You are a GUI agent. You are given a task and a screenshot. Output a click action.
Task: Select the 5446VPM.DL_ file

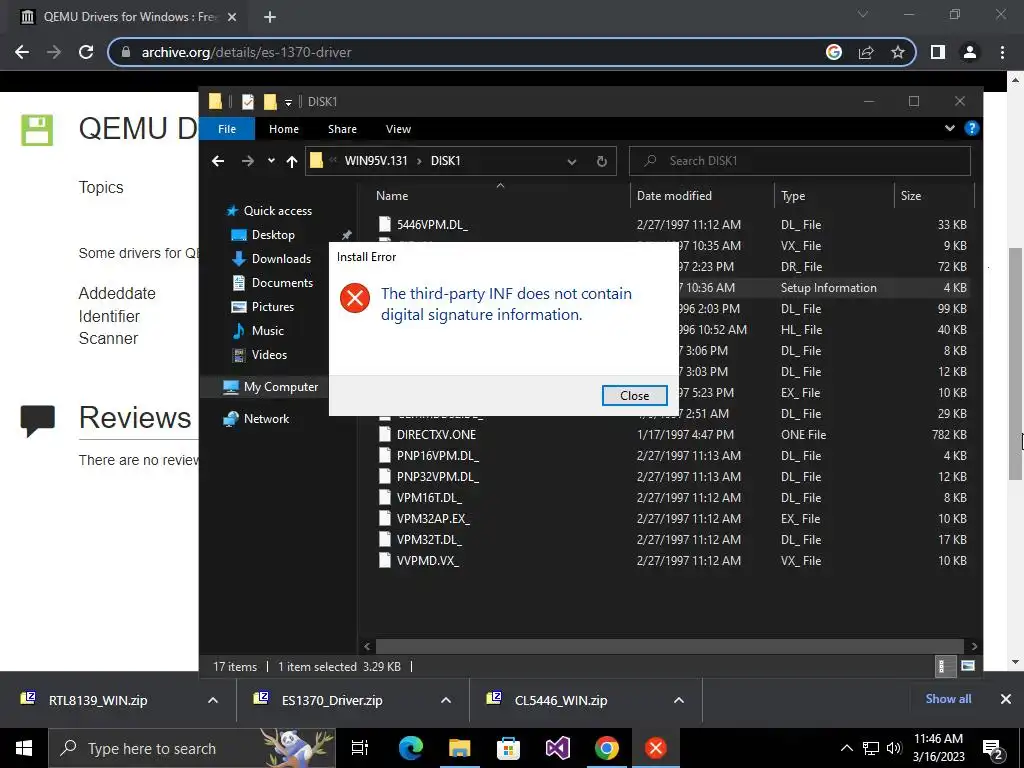[x=432, y=225]
